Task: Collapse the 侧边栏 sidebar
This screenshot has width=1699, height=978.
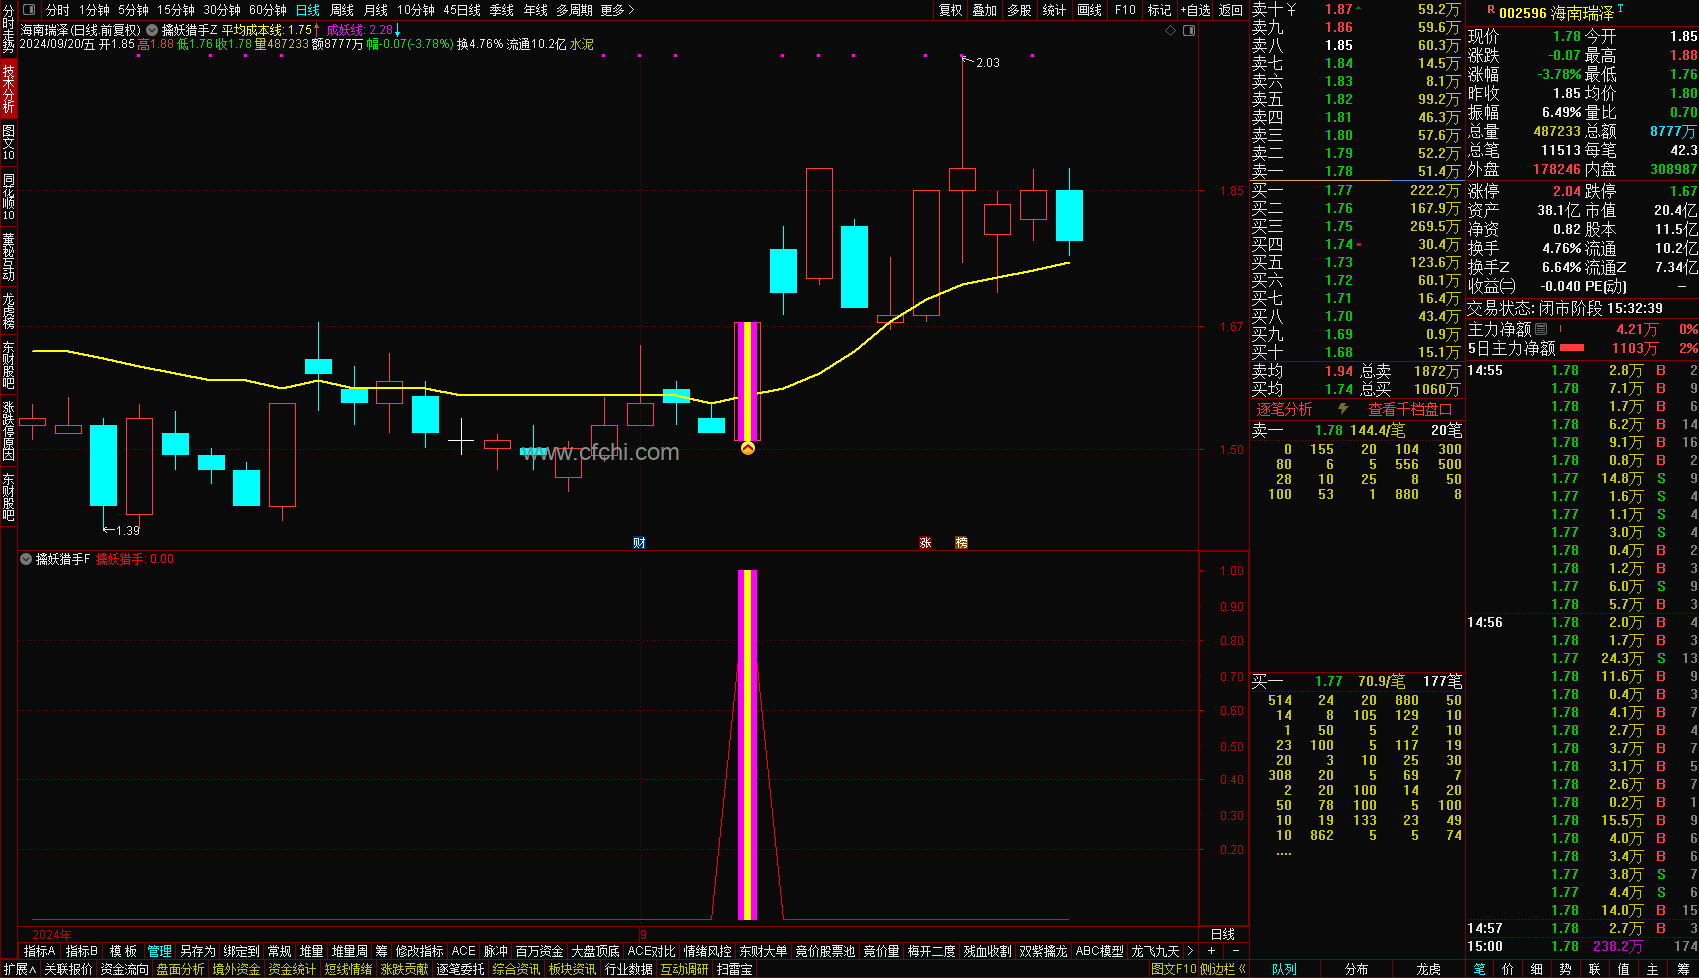Action: point(1222,969)
